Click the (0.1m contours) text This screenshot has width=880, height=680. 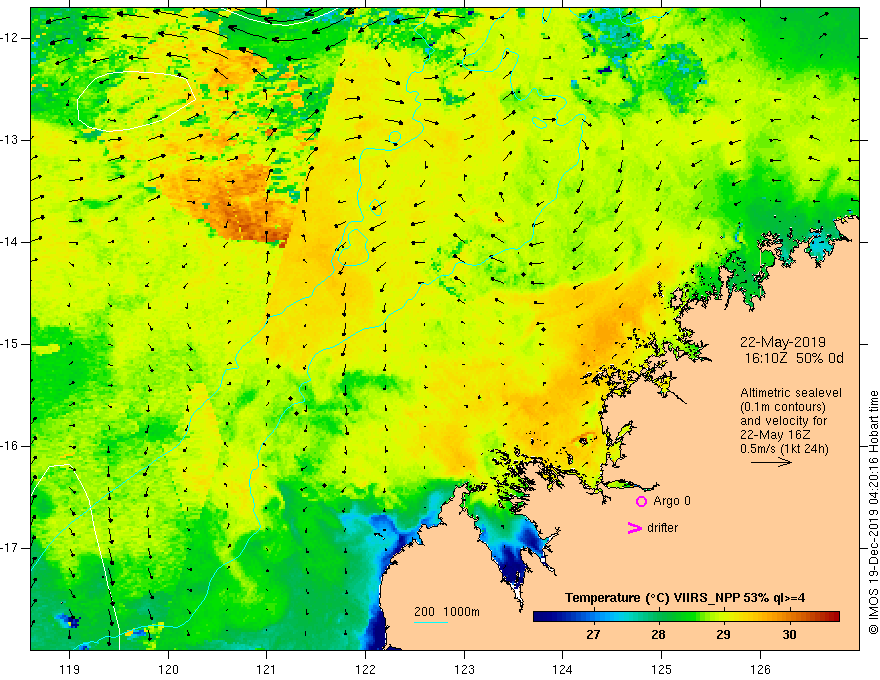coord(783,407)
